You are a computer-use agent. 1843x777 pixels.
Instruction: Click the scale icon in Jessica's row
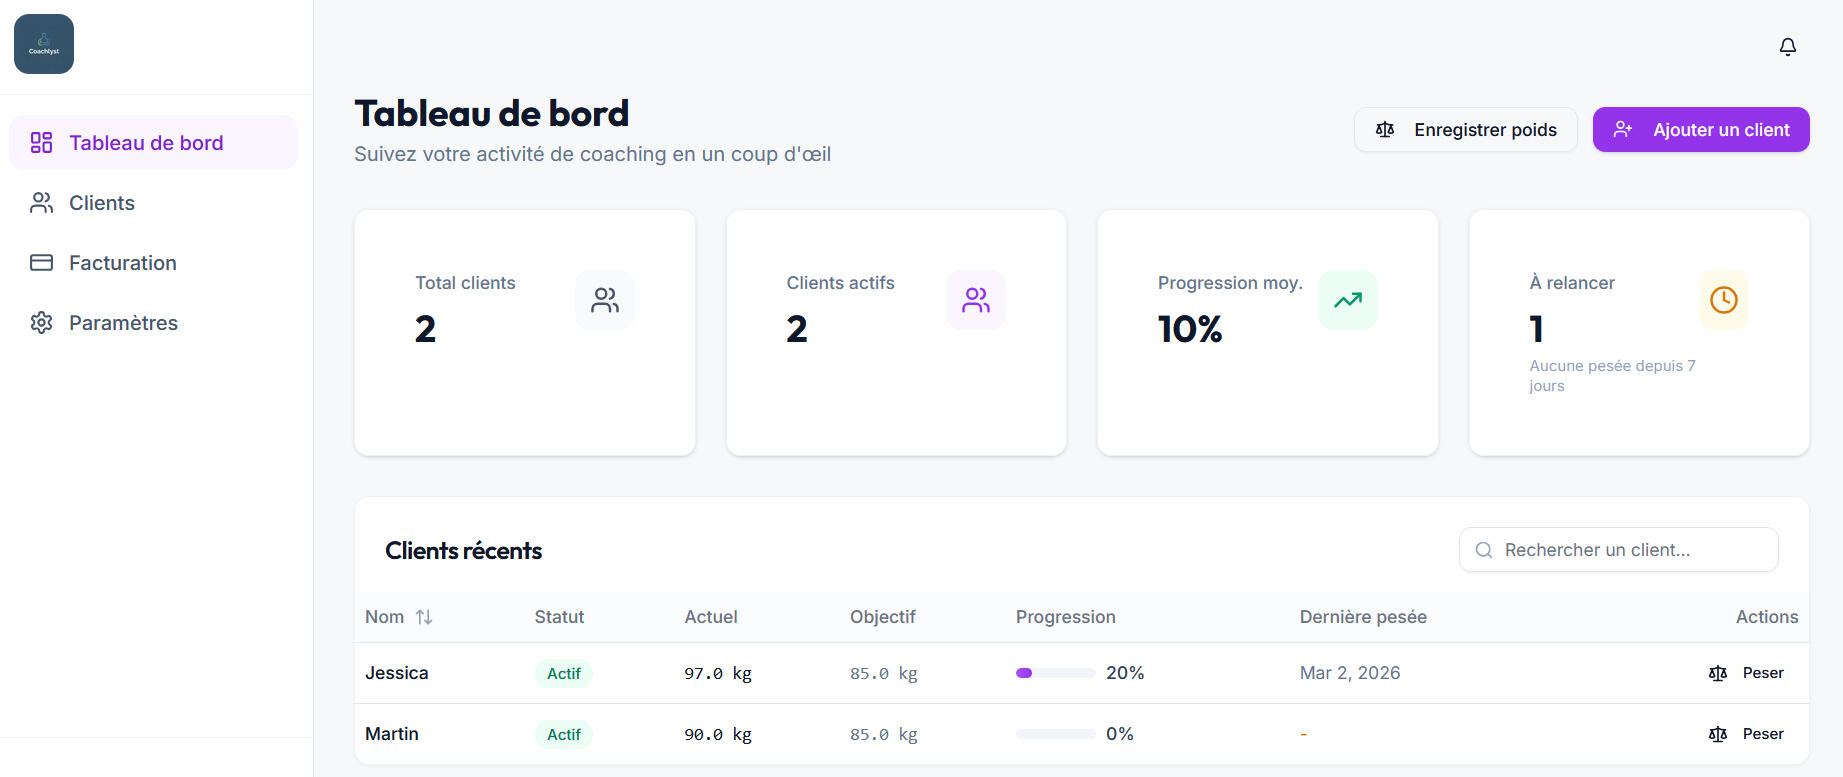(x=1718, y=673)
